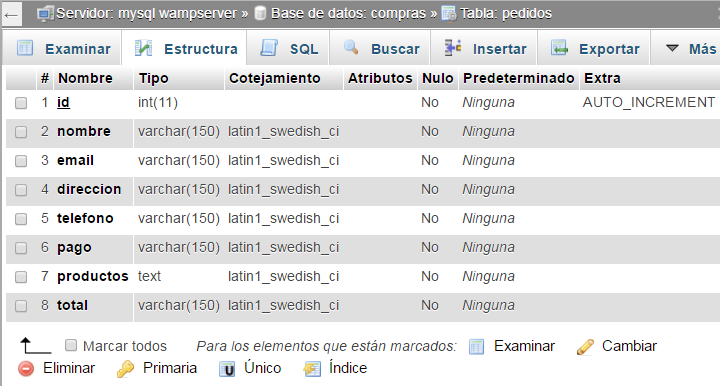Click the Insertar tab icon

pyautogui.click(x=453, y=47)
